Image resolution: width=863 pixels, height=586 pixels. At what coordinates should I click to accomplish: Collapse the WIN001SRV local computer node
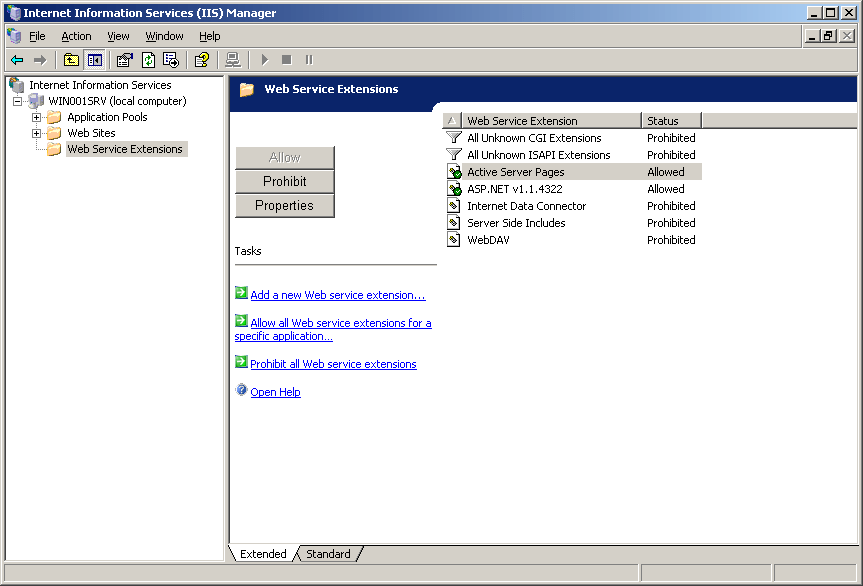coord(18,101)
